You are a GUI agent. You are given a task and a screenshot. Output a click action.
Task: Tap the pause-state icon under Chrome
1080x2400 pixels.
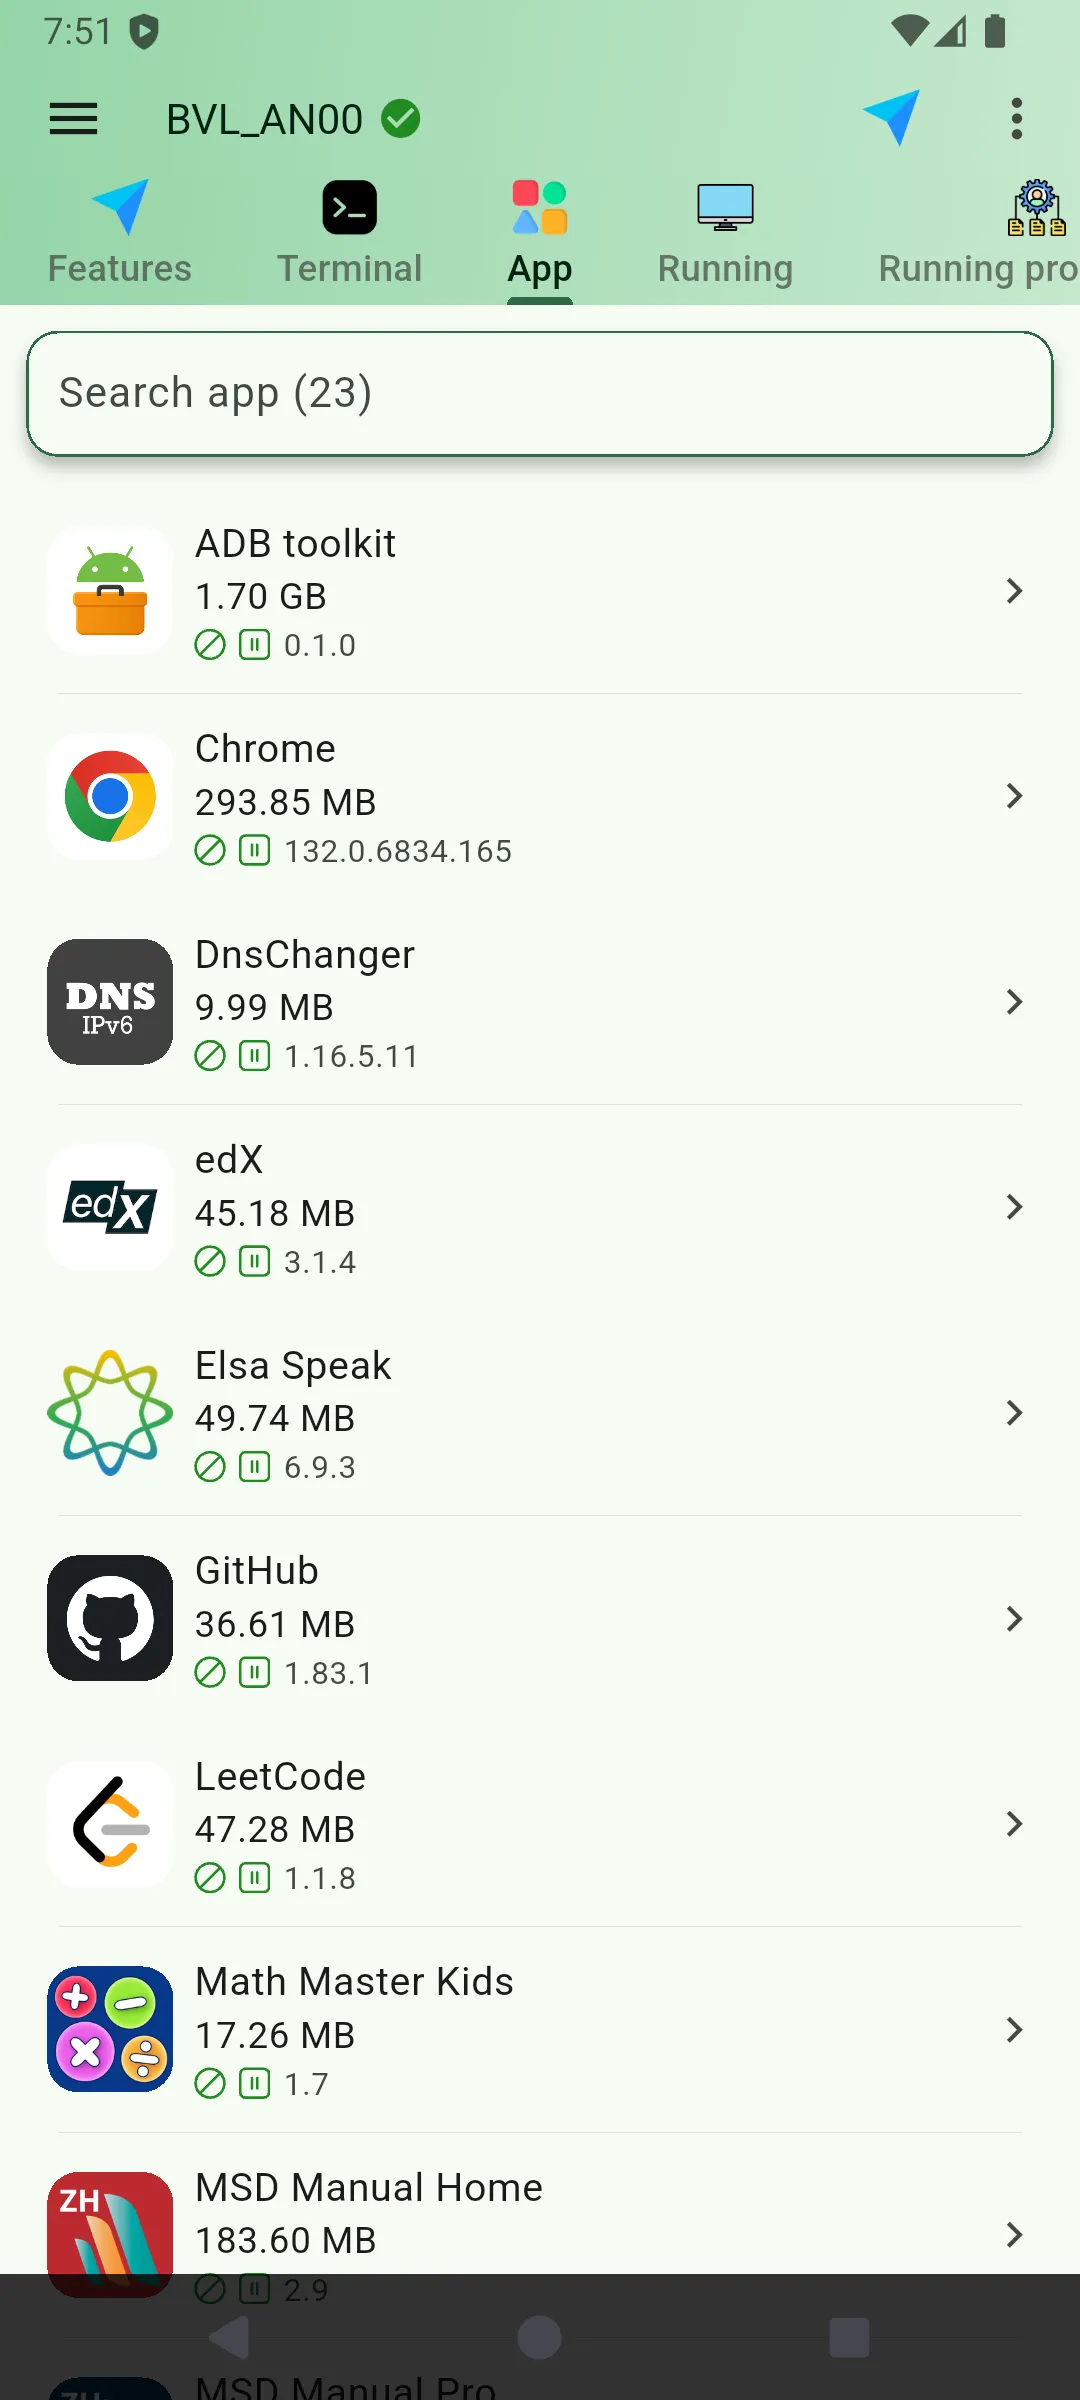point(255,851)
